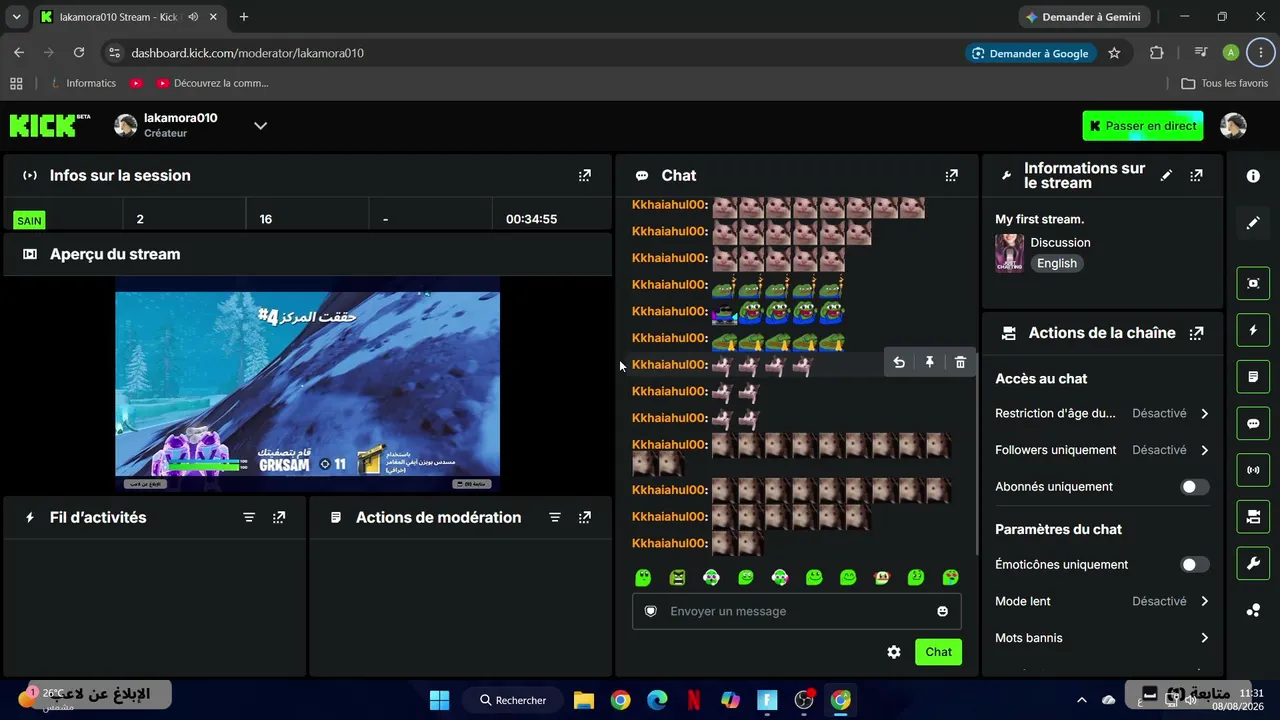Click the pencil edit-layout icon in right sidebar

coord(1253,223)
